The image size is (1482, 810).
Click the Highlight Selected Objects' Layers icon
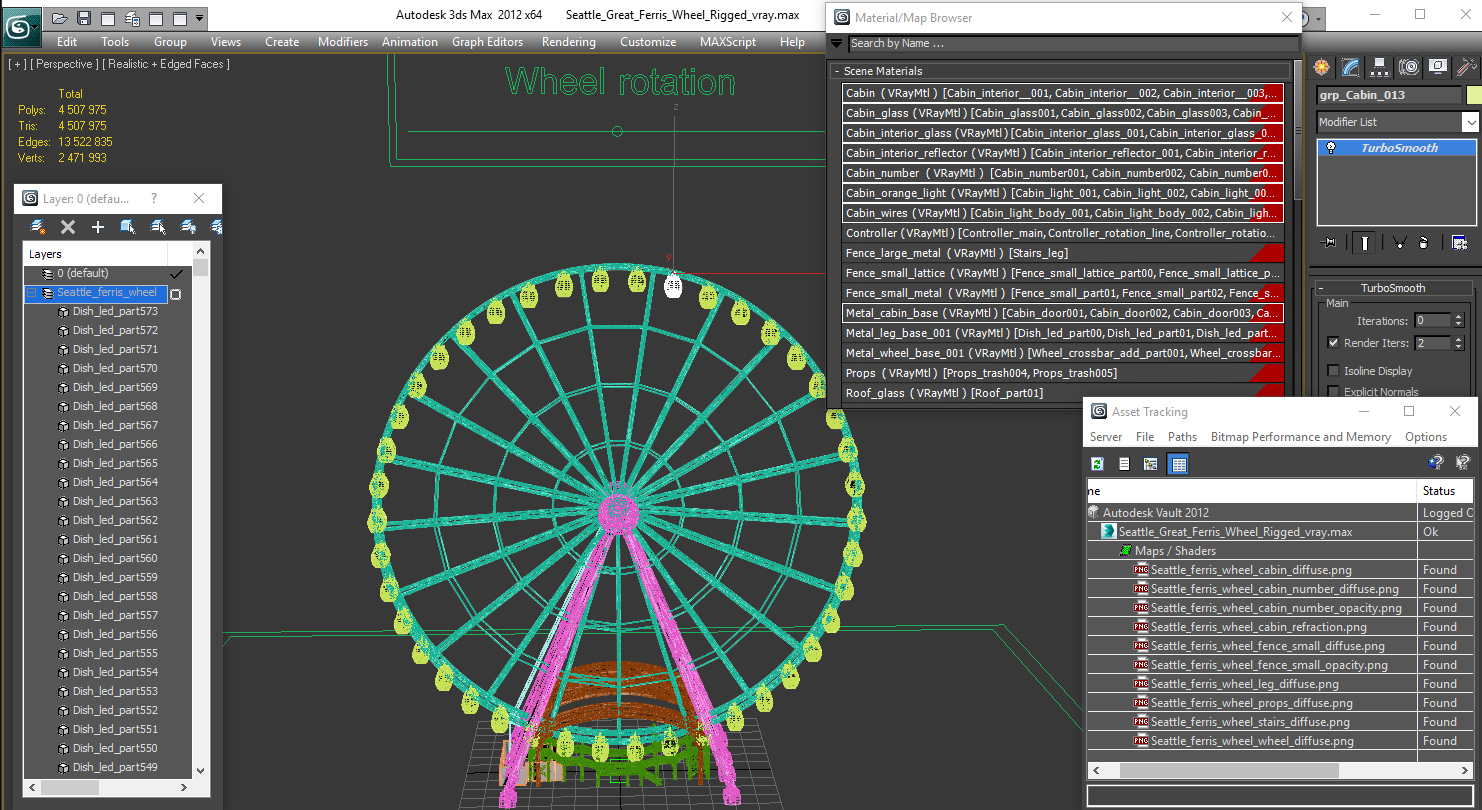tap(158, 227)
